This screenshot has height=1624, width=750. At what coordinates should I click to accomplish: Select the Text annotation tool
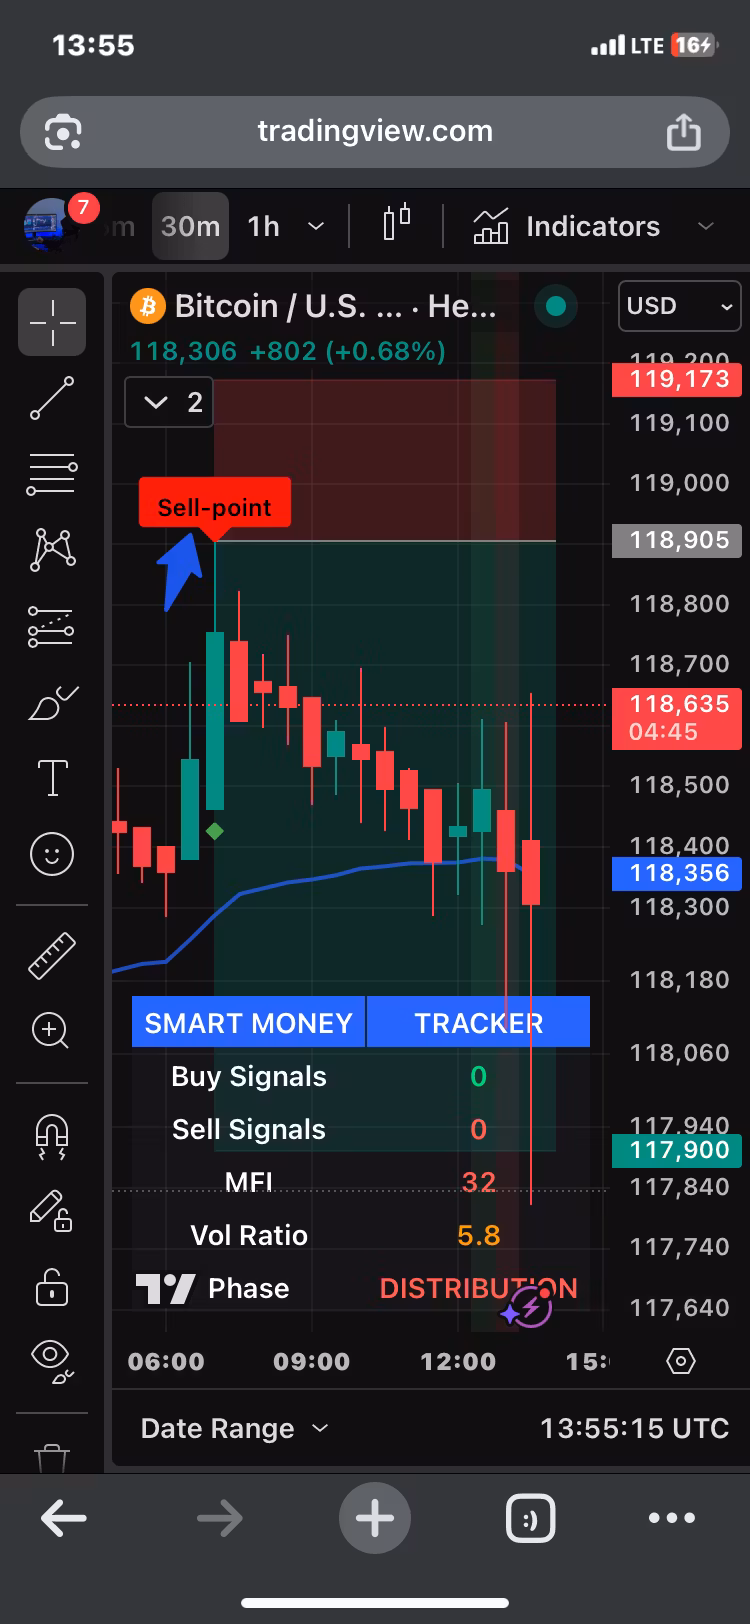click(52, 778)
